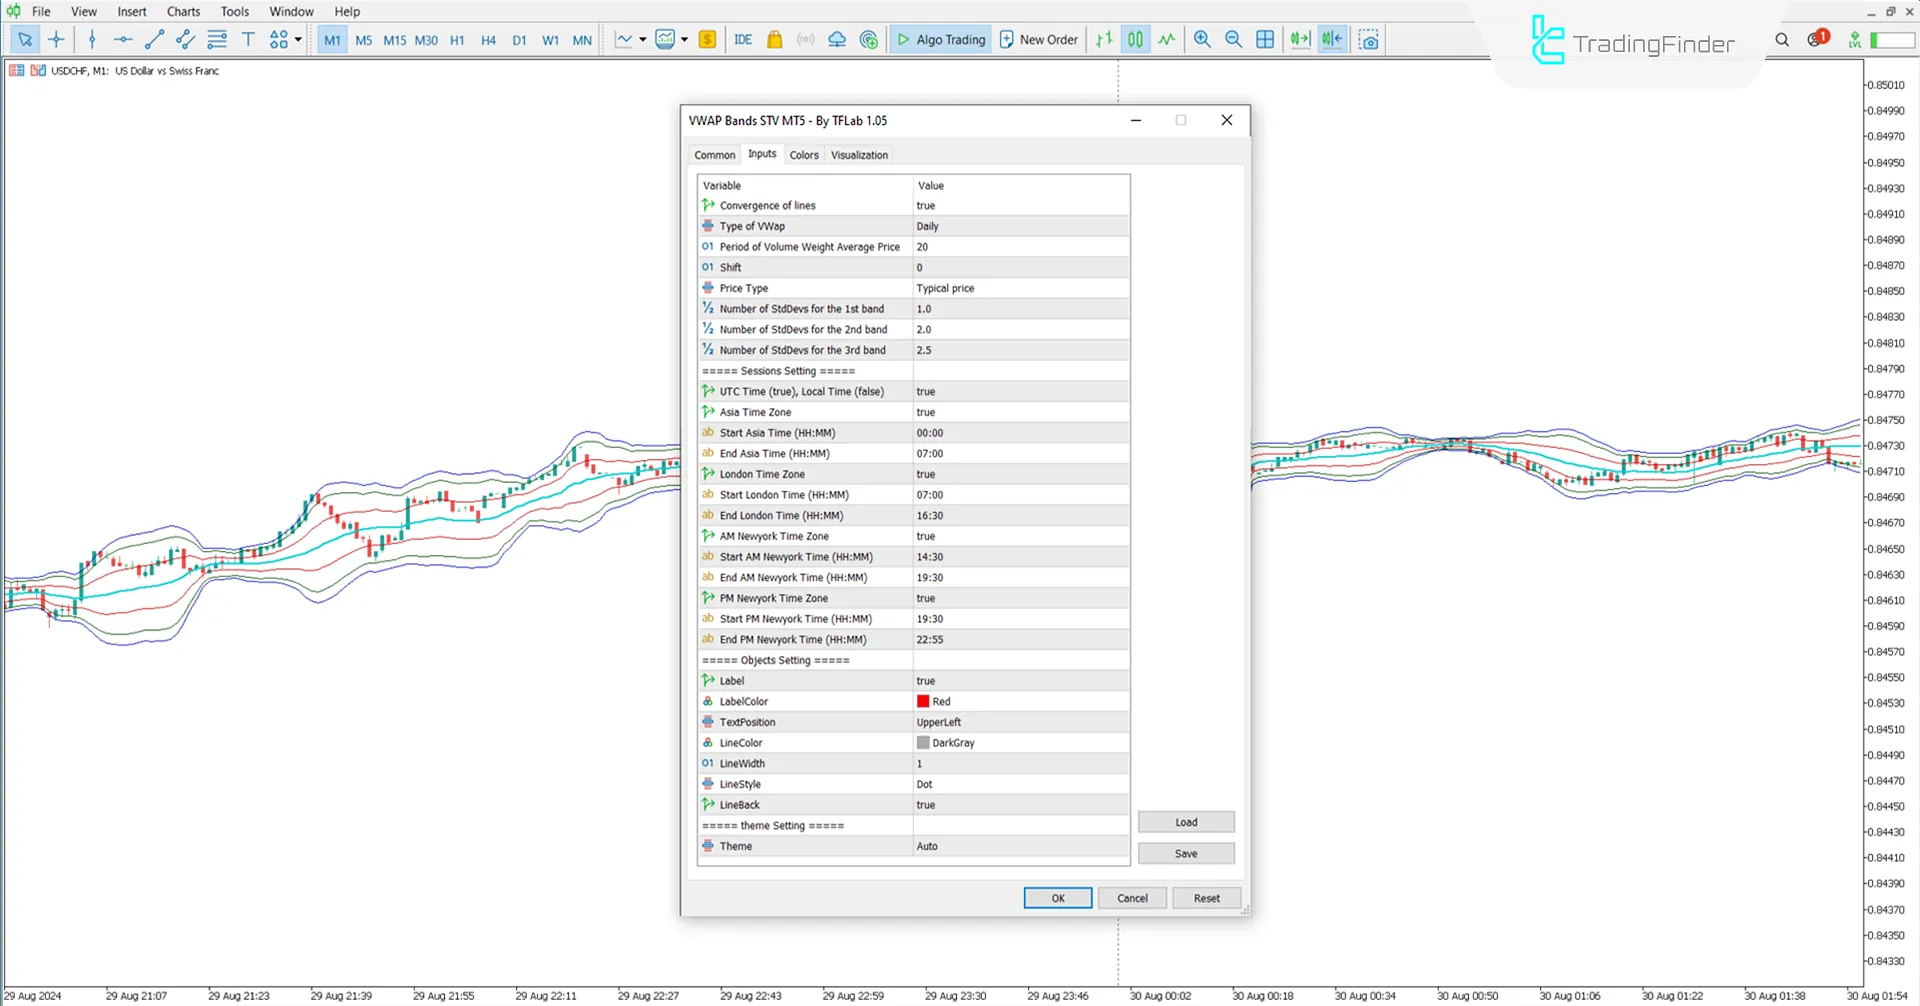Select the text label tool

tap(248, 40)
